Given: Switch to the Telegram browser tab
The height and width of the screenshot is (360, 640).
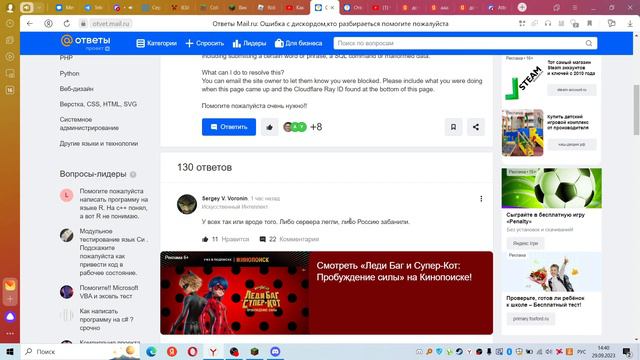Looking at the screenshot, I should 93,7.
